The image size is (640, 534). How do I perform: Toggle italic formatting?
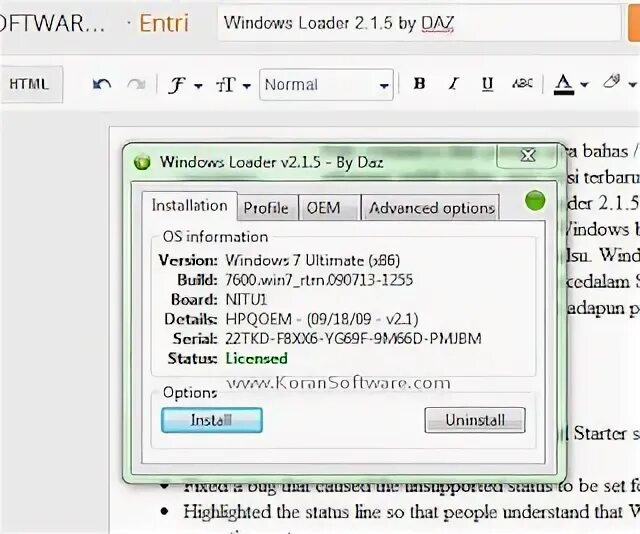453,84
